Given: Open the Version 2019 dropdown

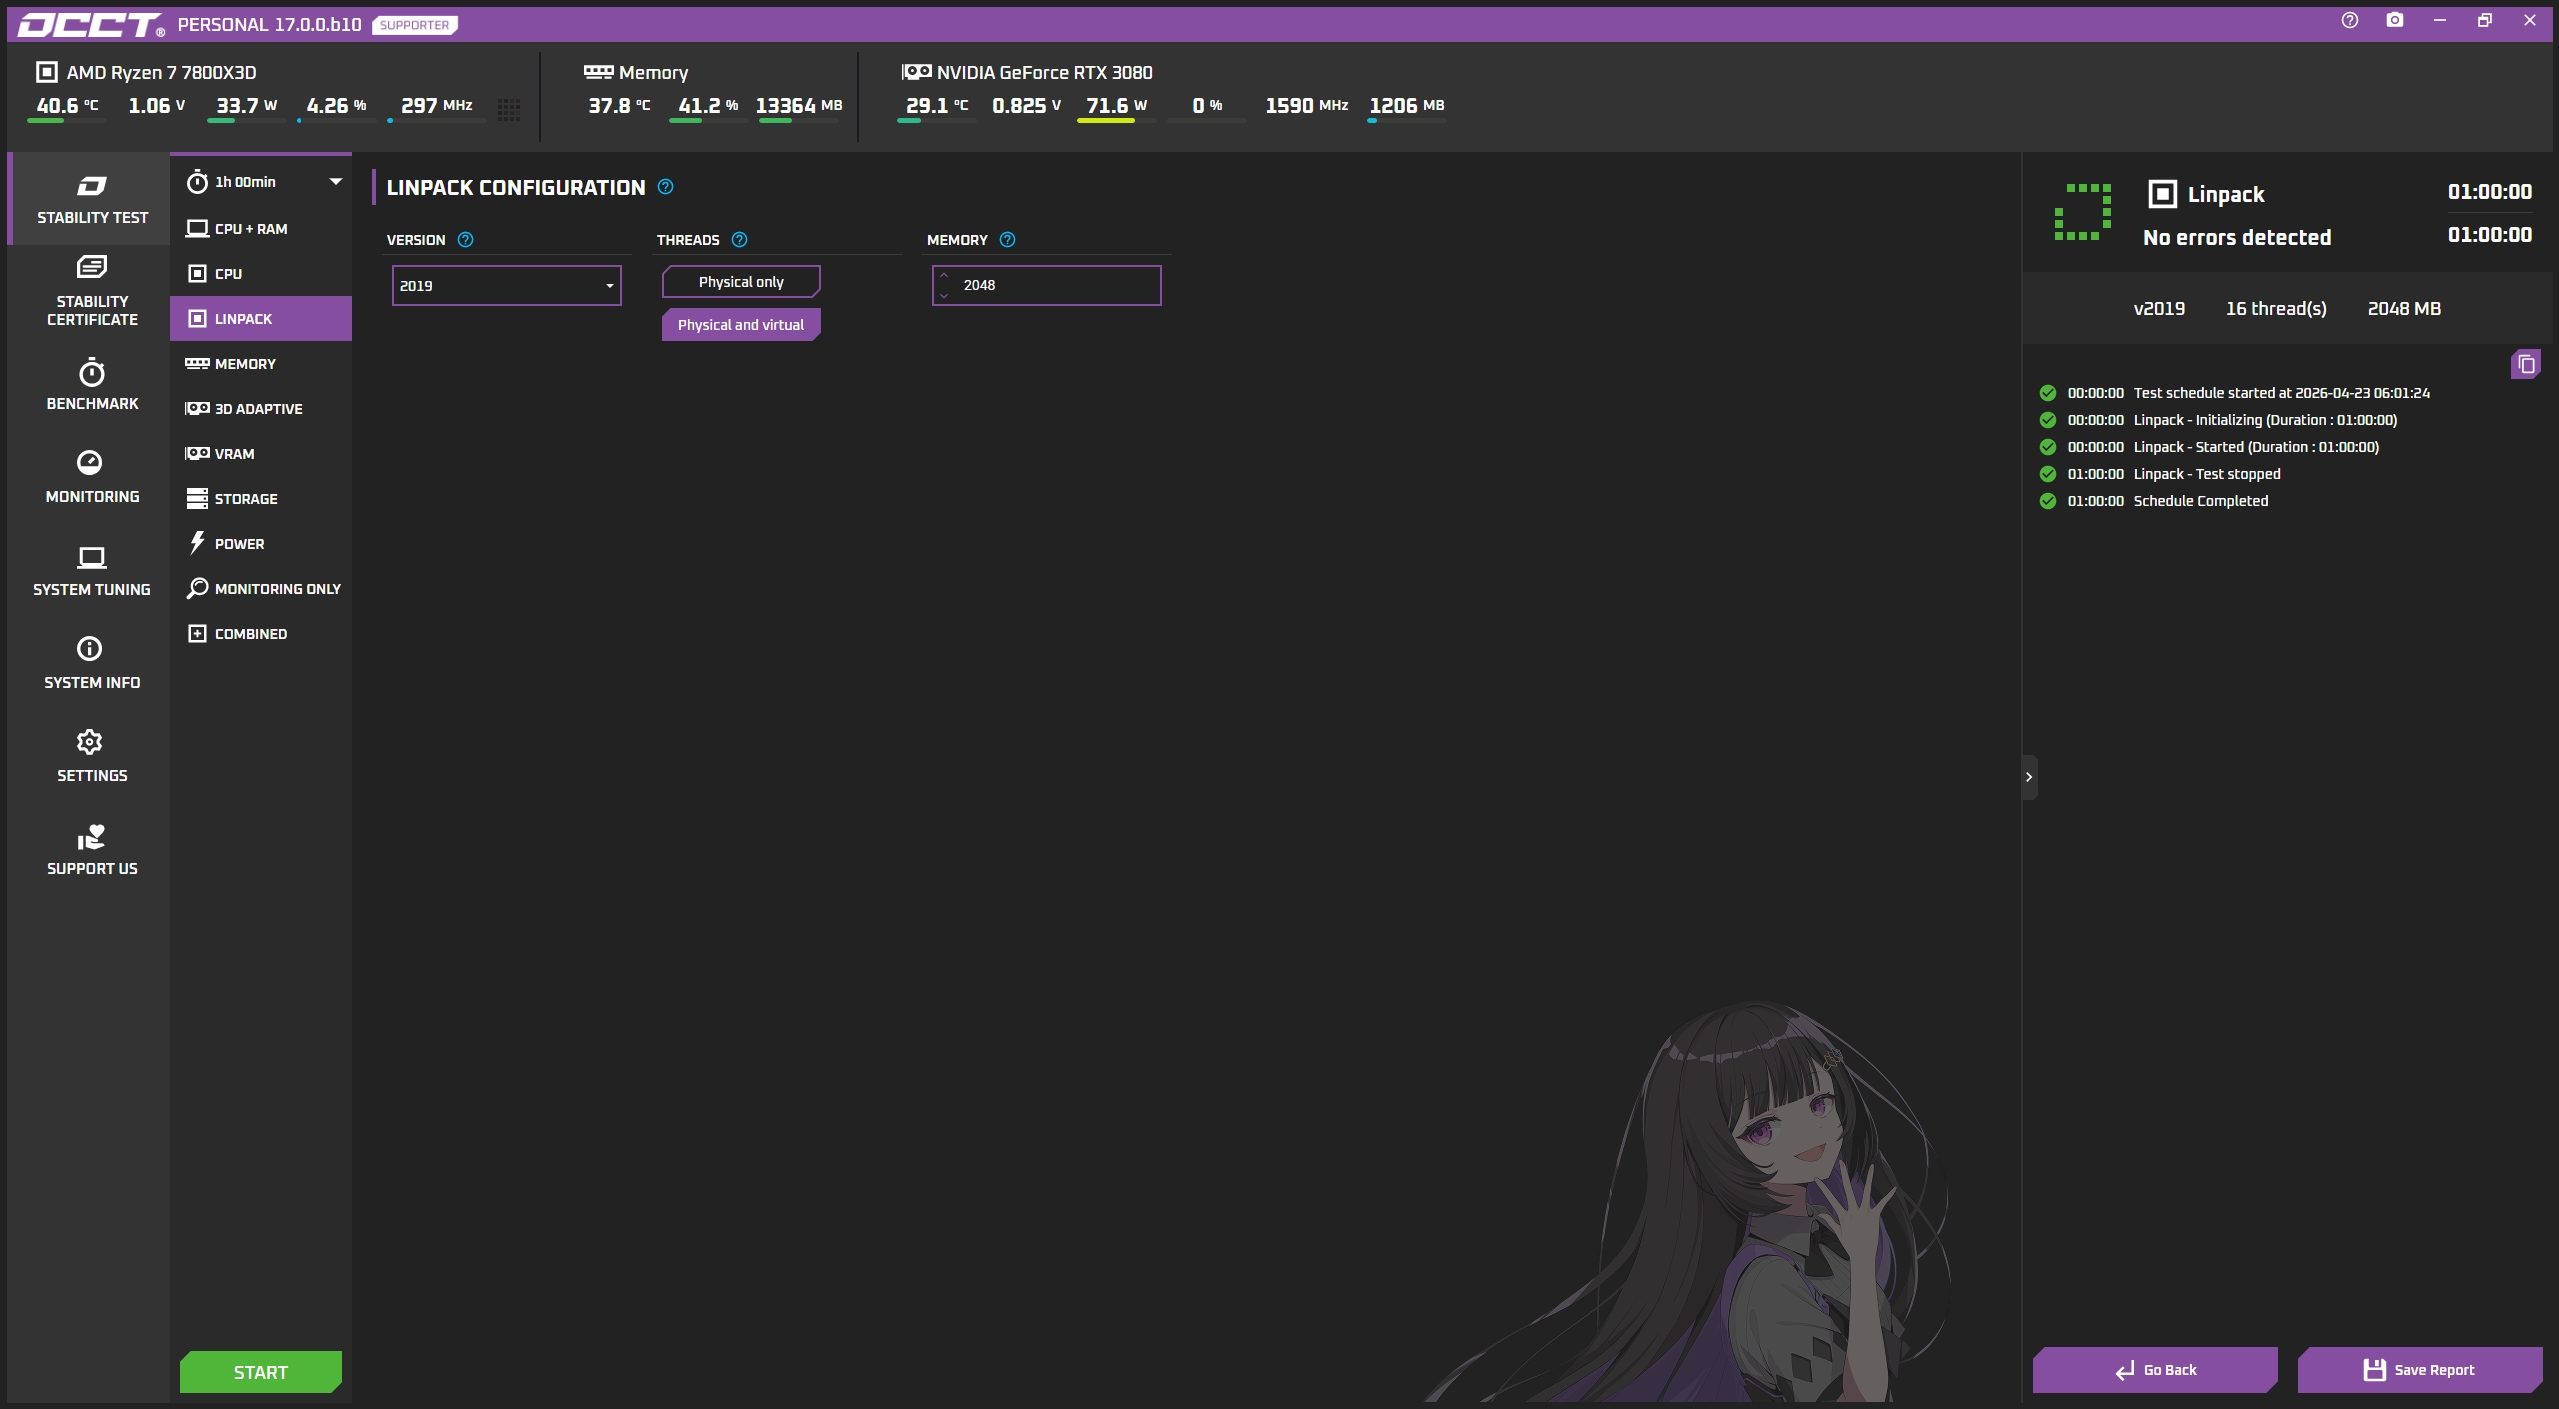Looking at the screenshot, I should (x=506, y=286).
